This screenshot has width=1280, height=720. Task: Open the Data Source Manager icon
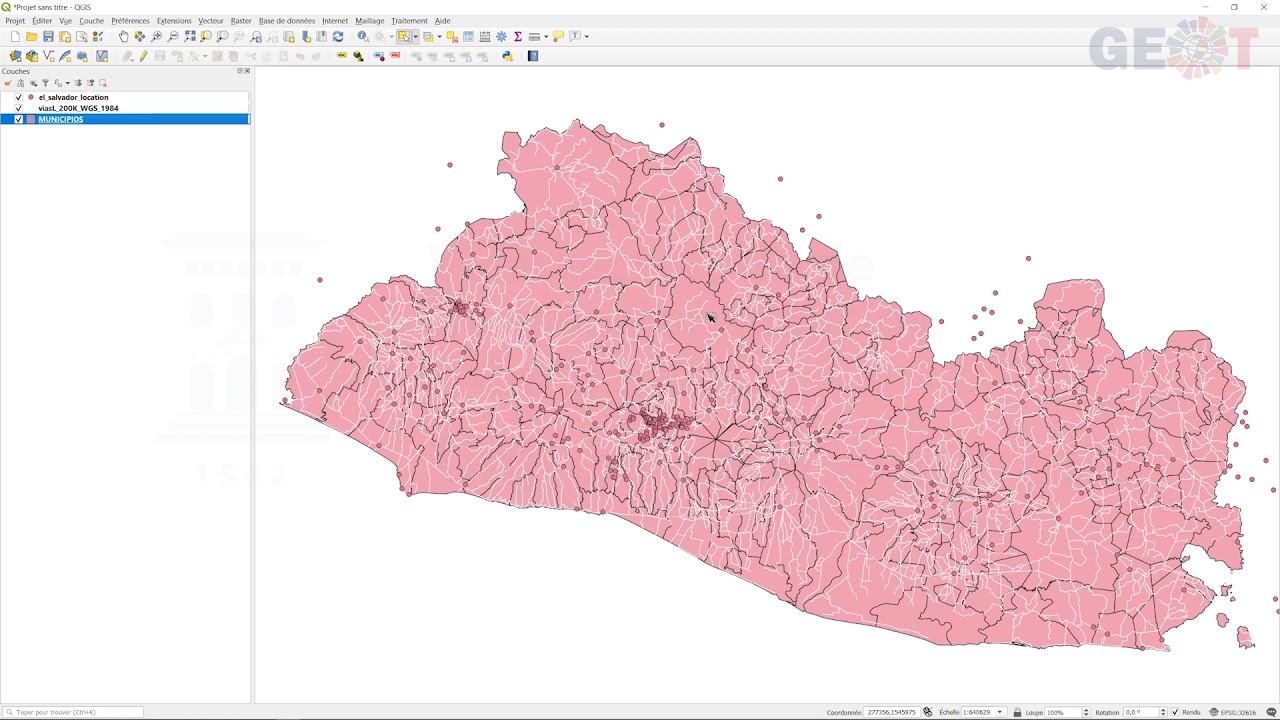click(15, 56)
